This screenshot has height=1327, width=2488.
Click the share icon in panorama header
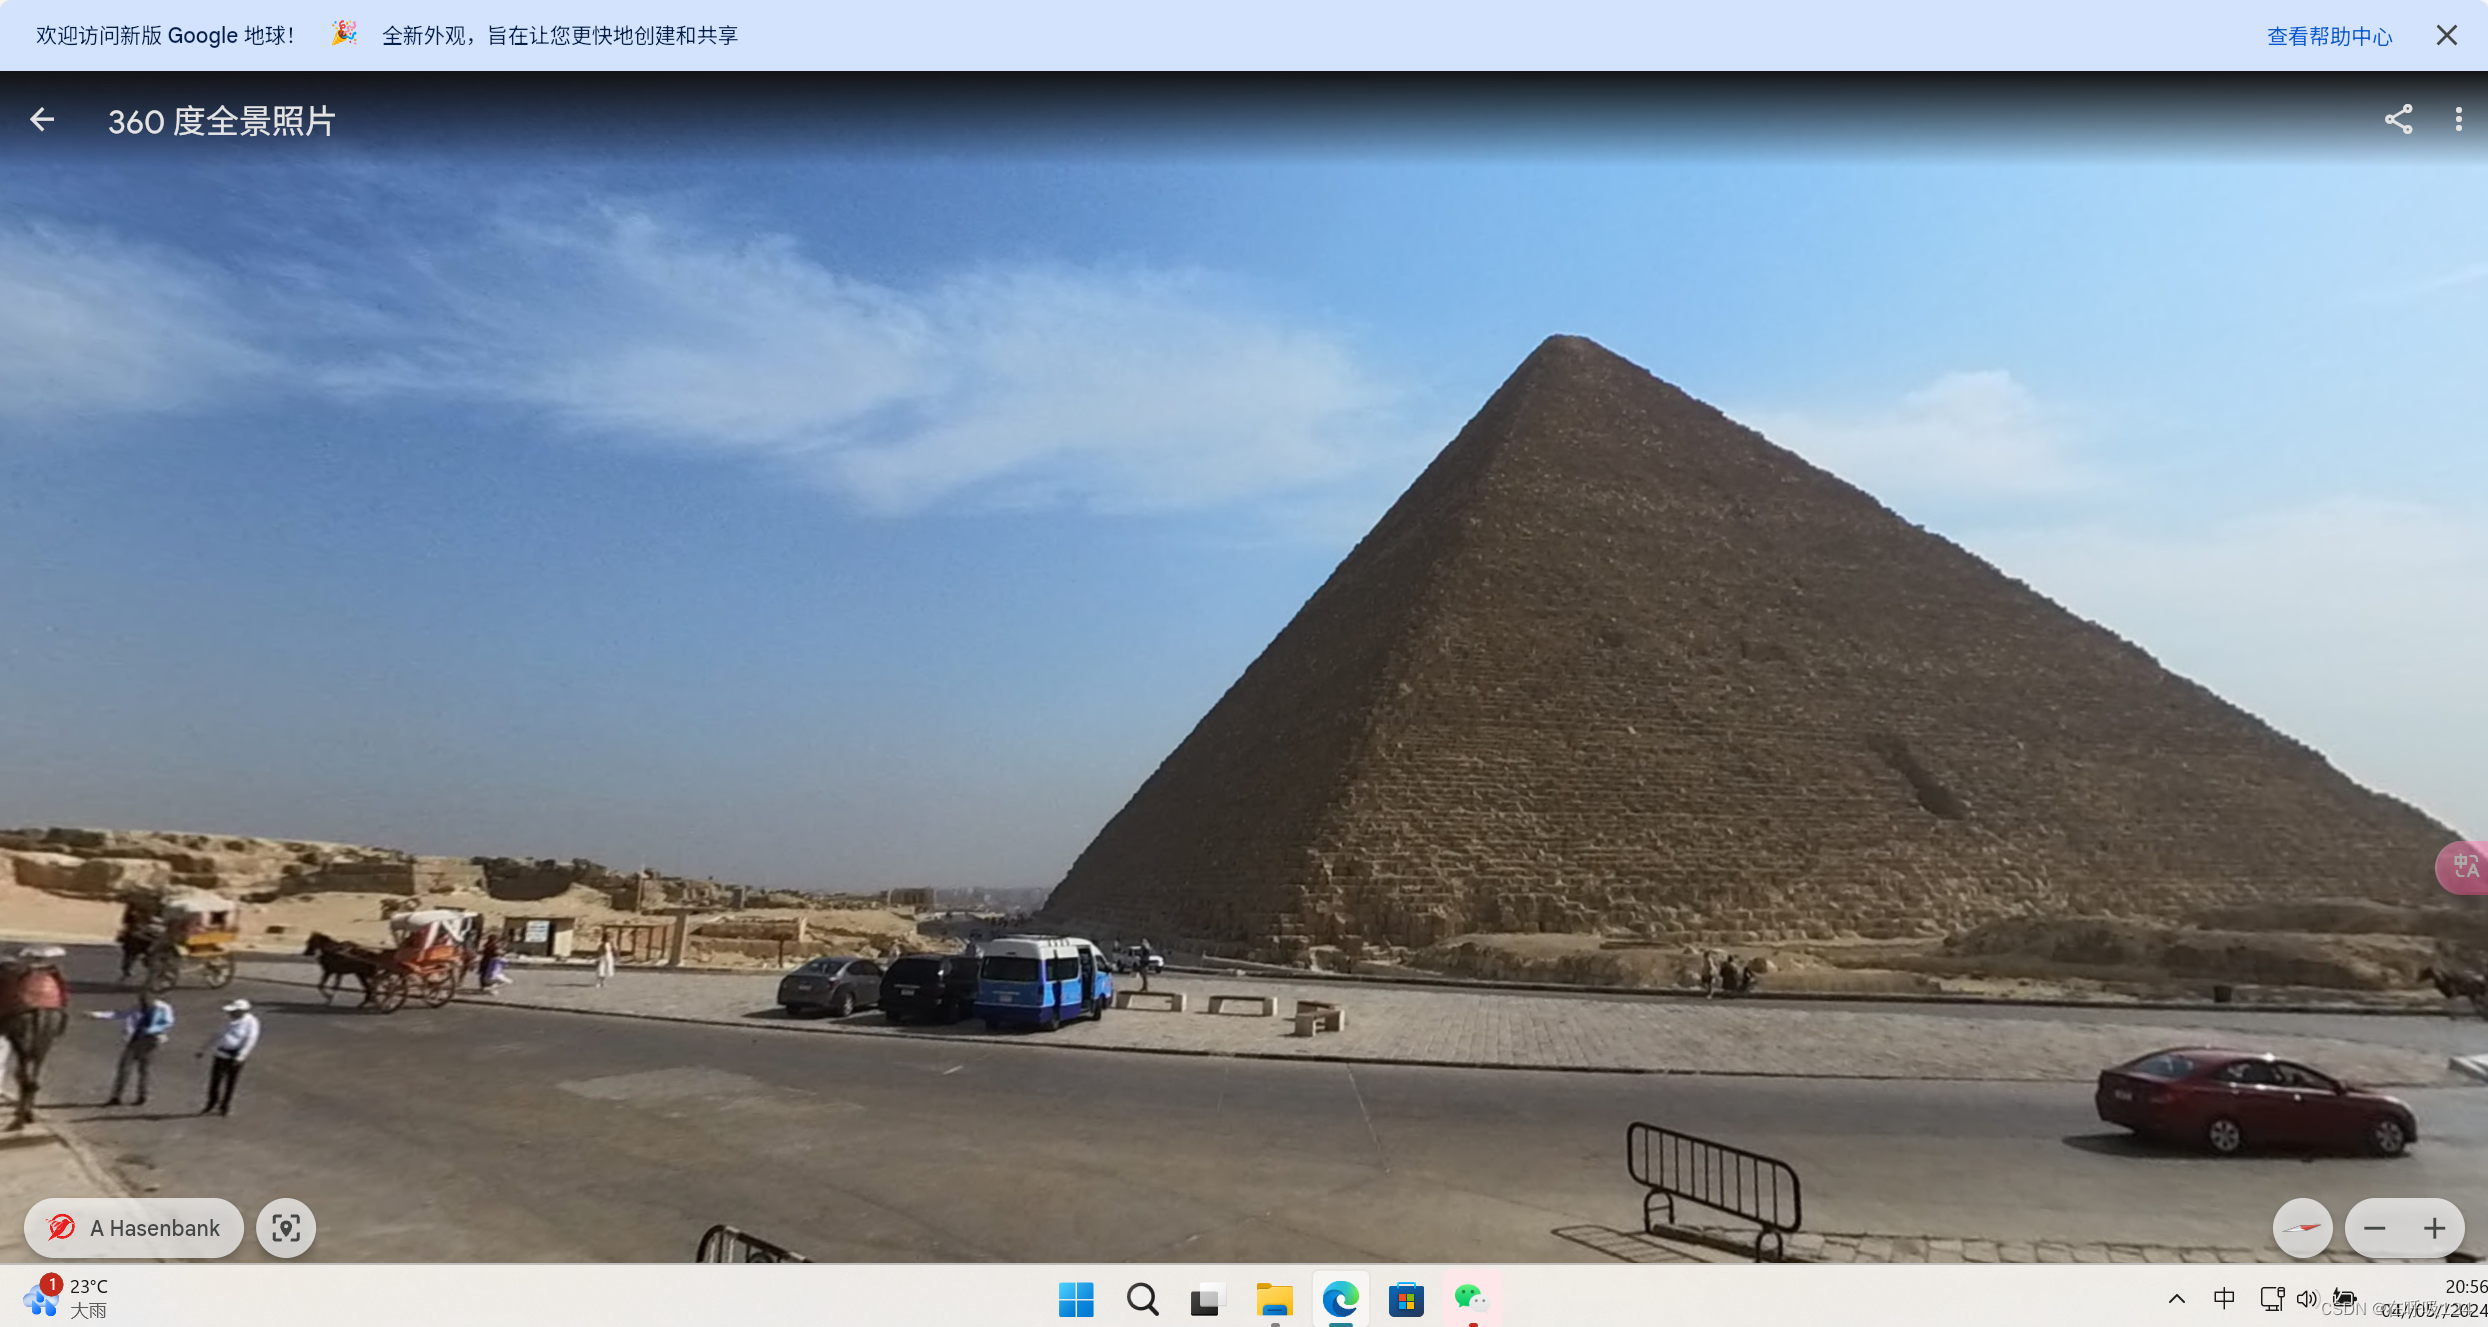coord(2398,120)
